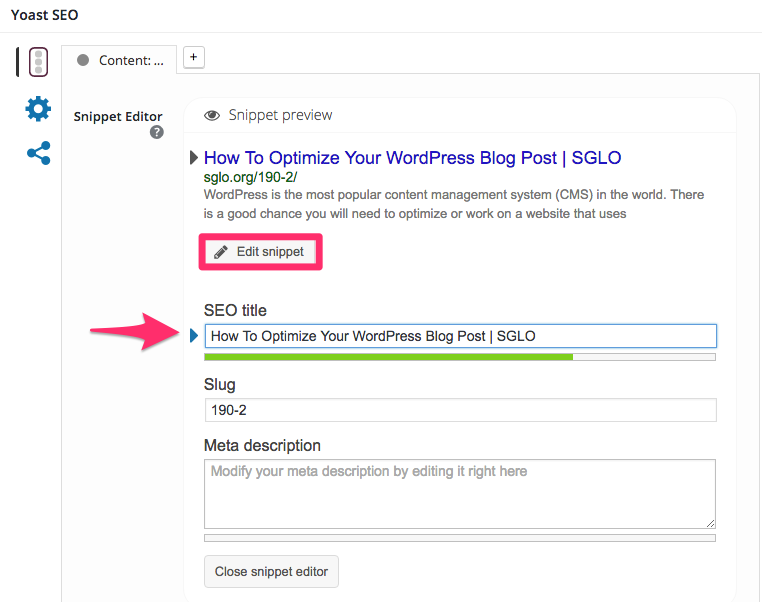Click the Close snippet editor button
This screenshot has width=762, height=602.
(271, 571)
